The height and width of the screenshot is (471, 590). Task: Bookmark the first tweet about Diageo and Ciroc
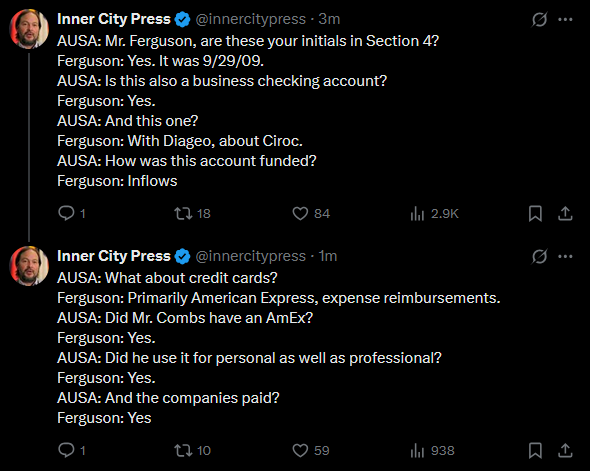click(535, 213)
